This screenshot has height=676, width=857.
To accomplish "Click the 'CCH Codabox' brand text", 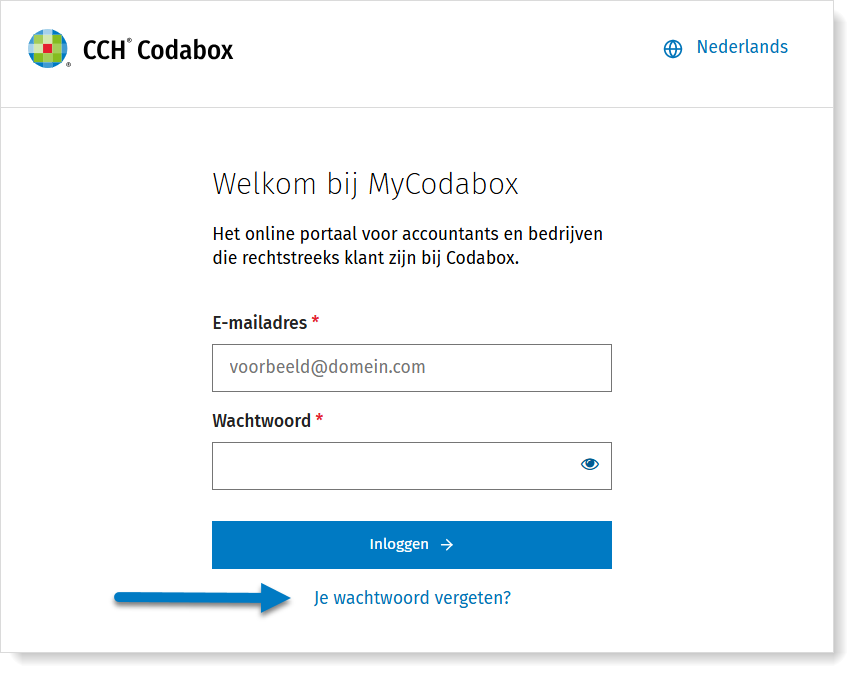I will click(x=158, y=50).
